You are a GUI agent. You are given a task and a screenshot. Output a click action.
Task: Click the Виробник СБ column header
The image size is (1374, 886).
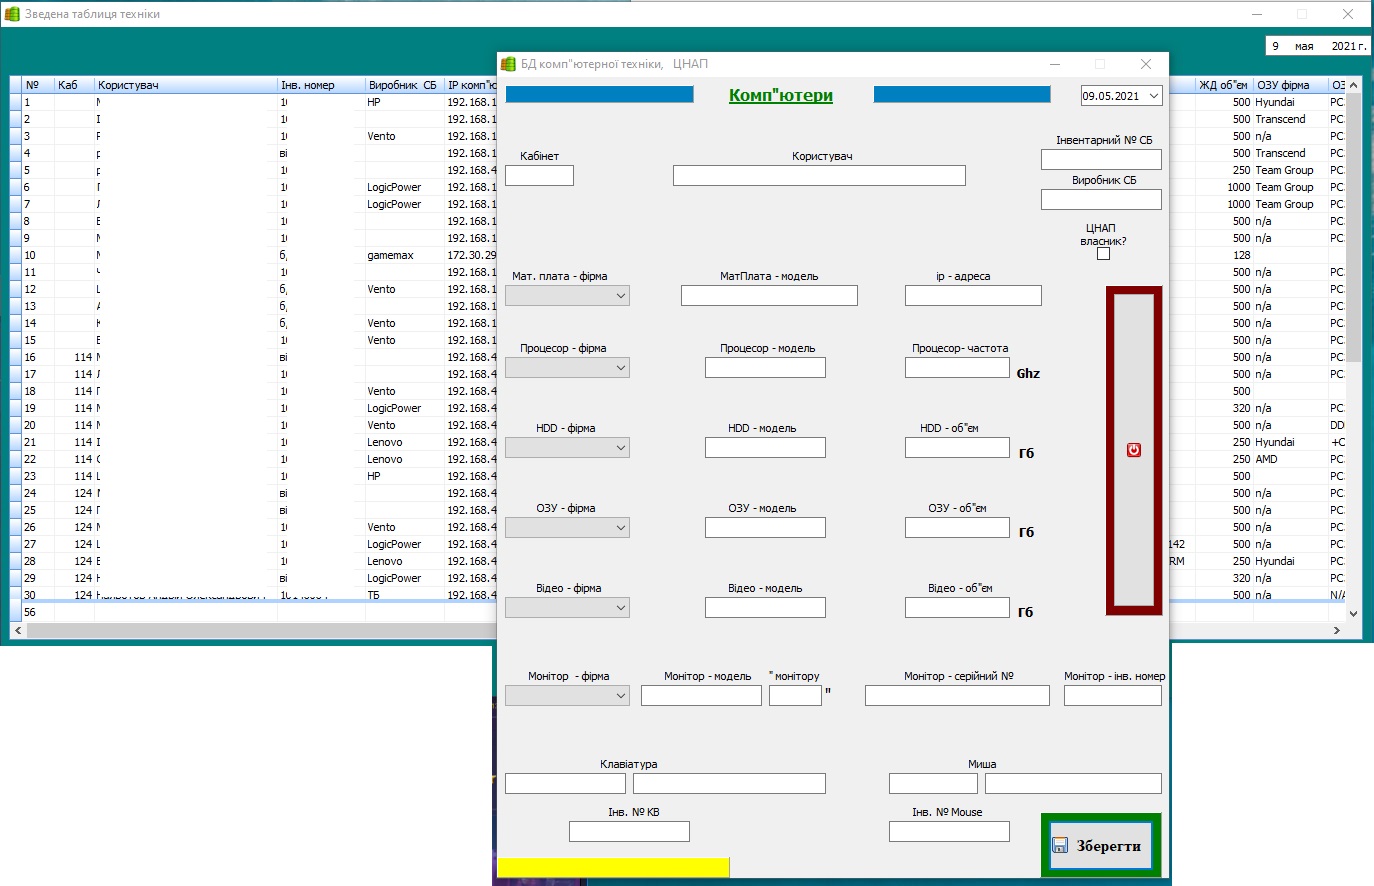pos(405,85)
